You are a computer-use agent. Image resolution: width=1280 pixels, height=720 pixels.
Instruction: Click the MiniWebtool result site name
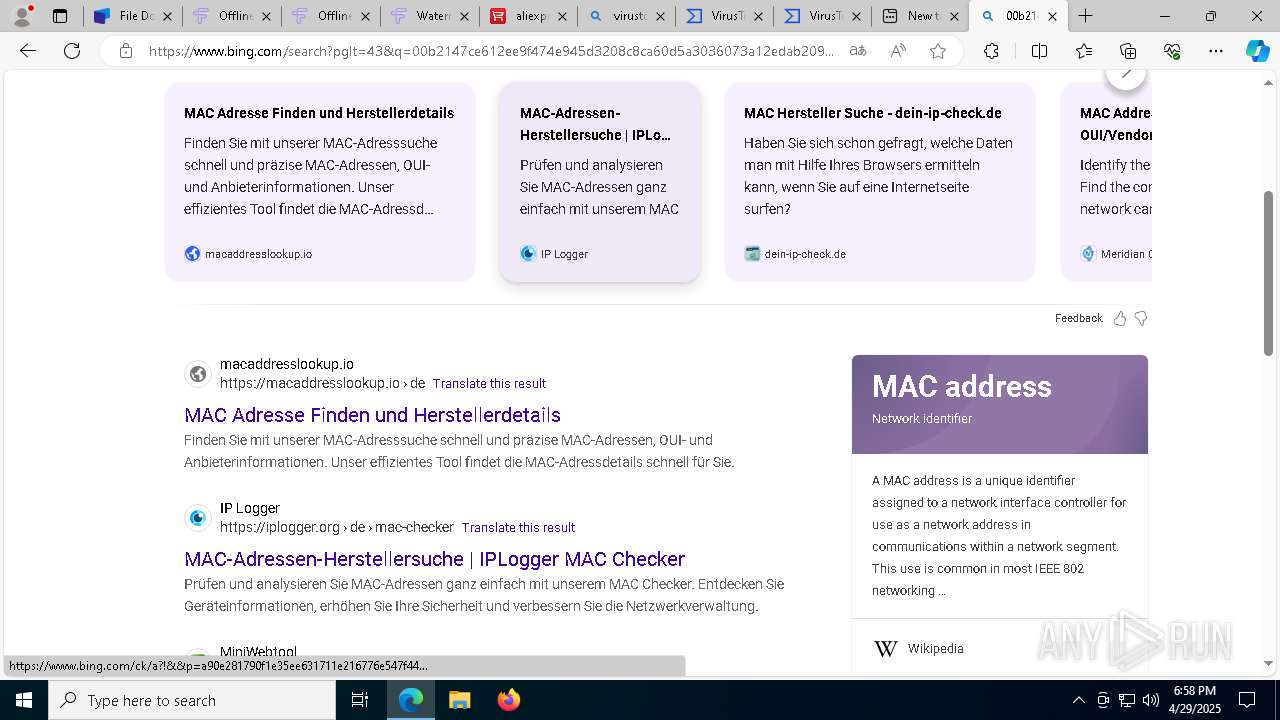(x=258, y=651)
